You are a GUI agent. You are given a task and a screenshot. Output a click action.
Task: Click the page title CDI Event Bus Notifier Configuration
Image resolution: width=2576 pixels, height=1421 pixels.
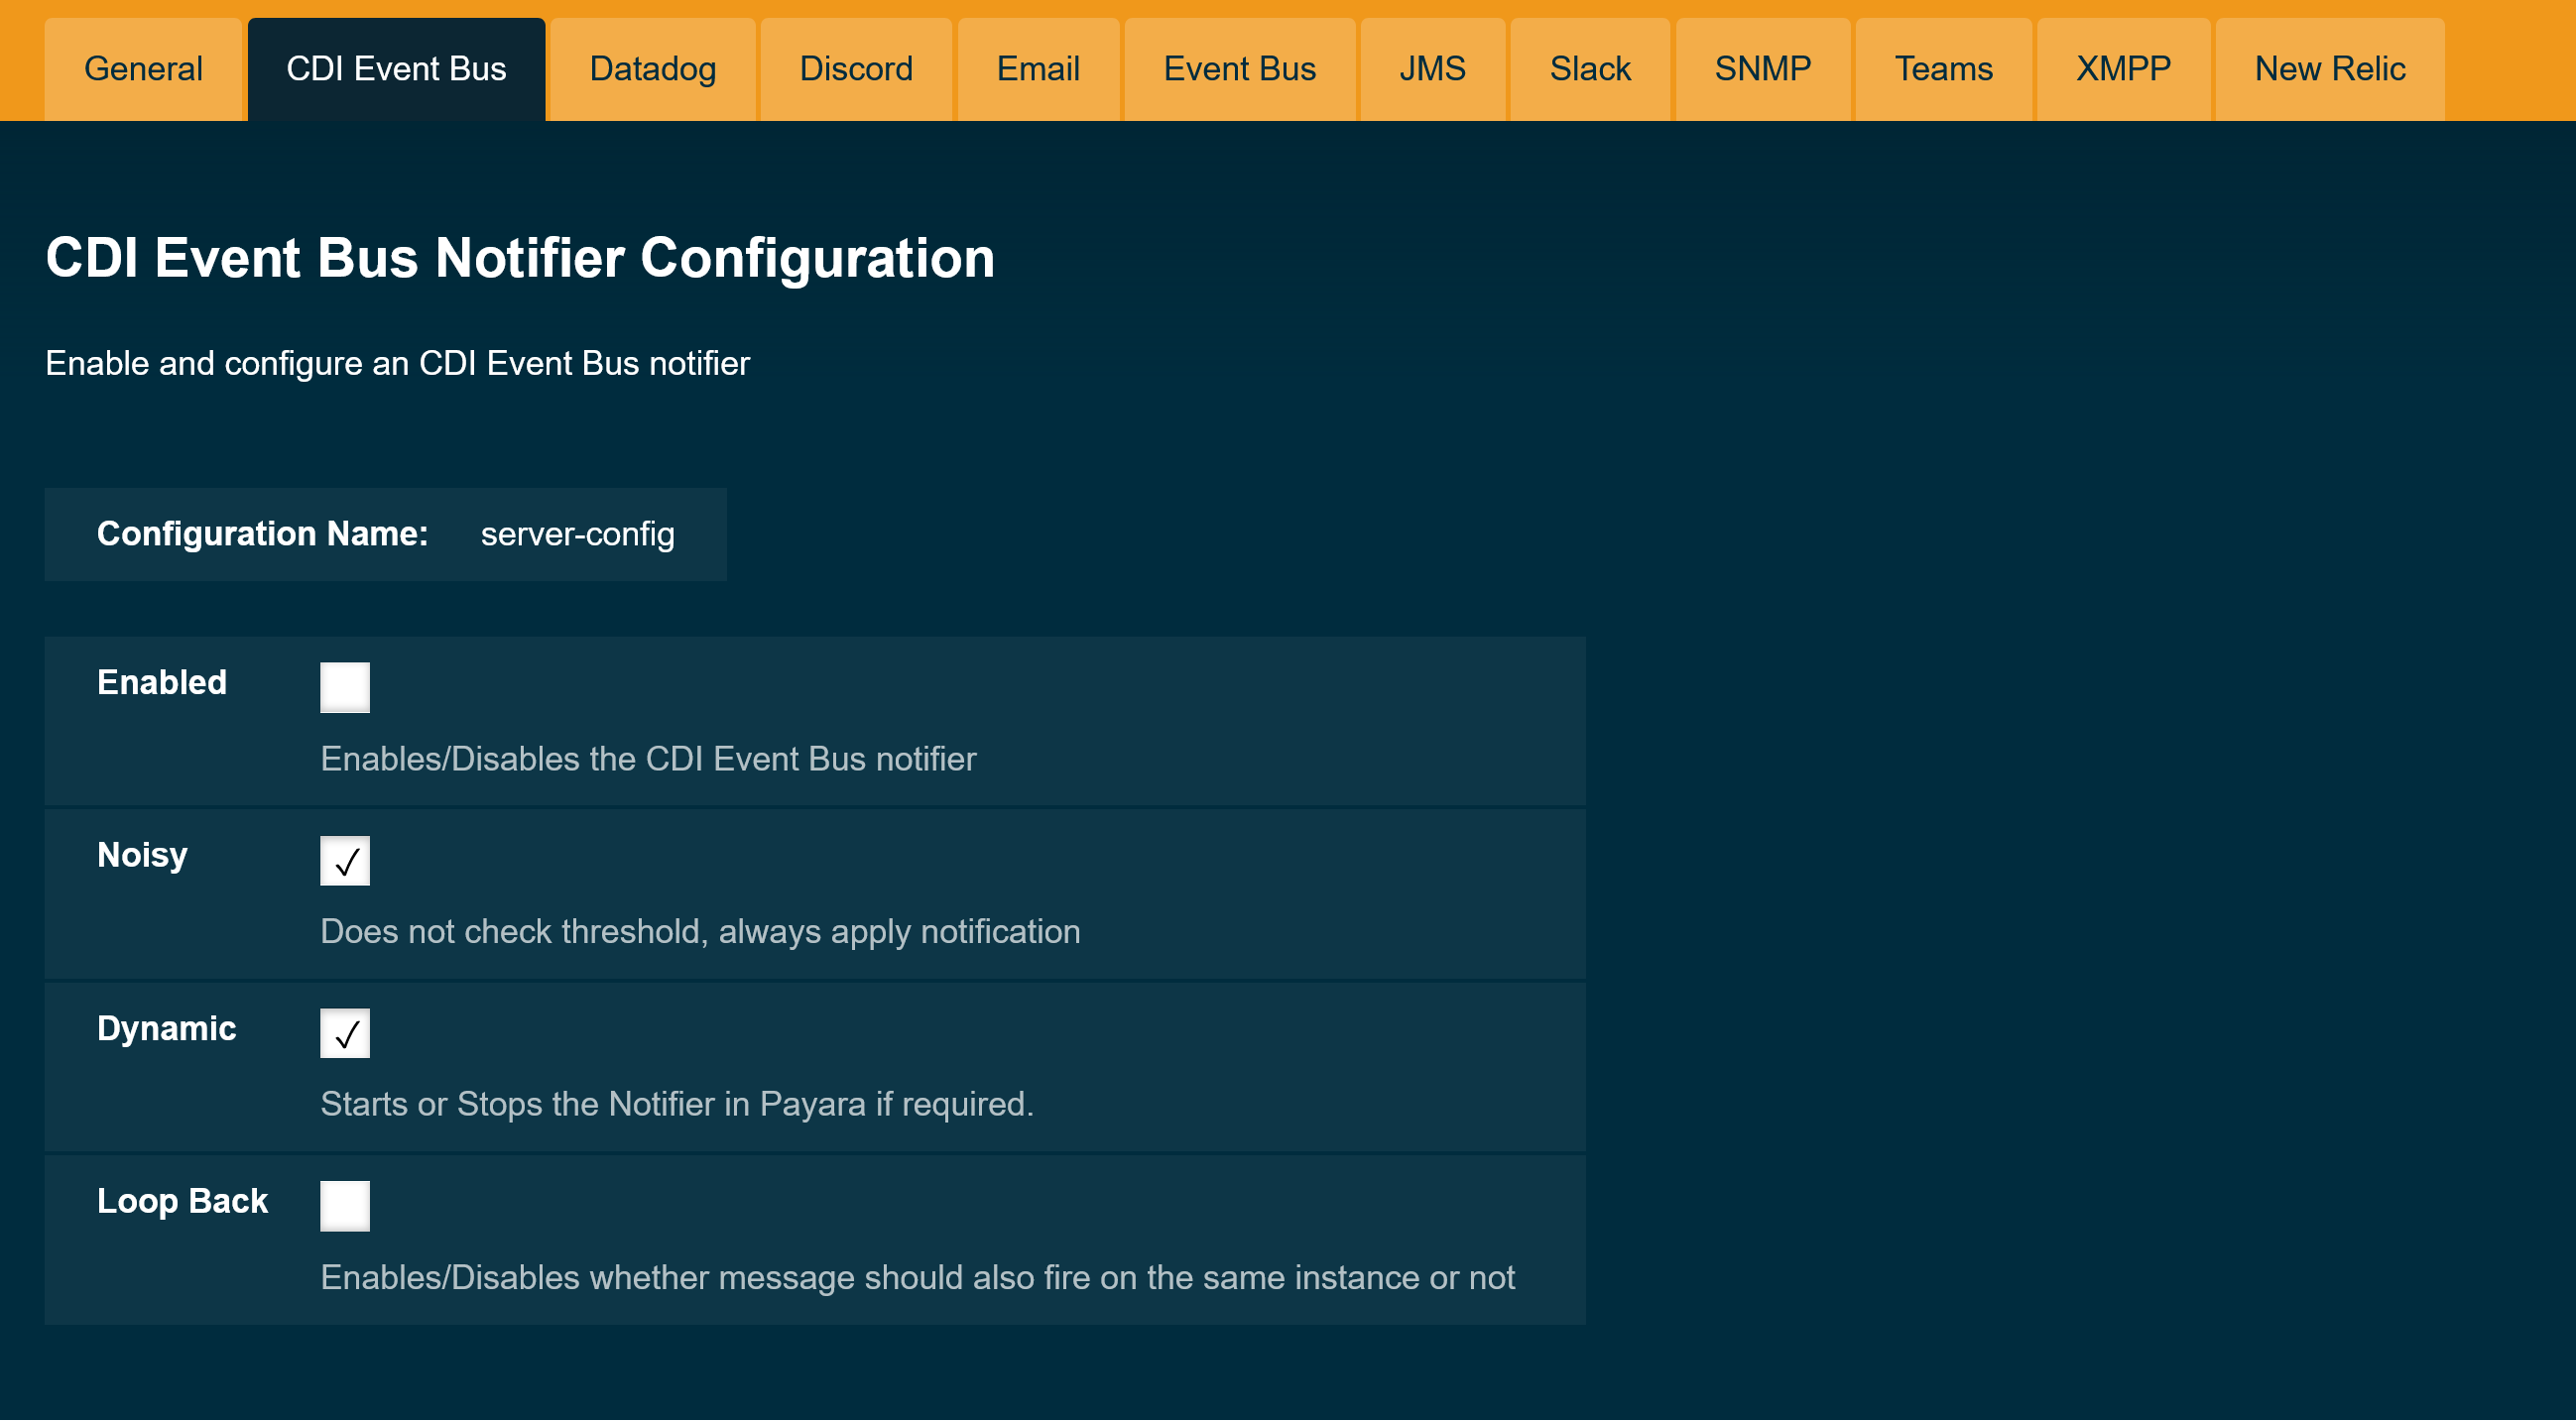click(x=519, y=258)
